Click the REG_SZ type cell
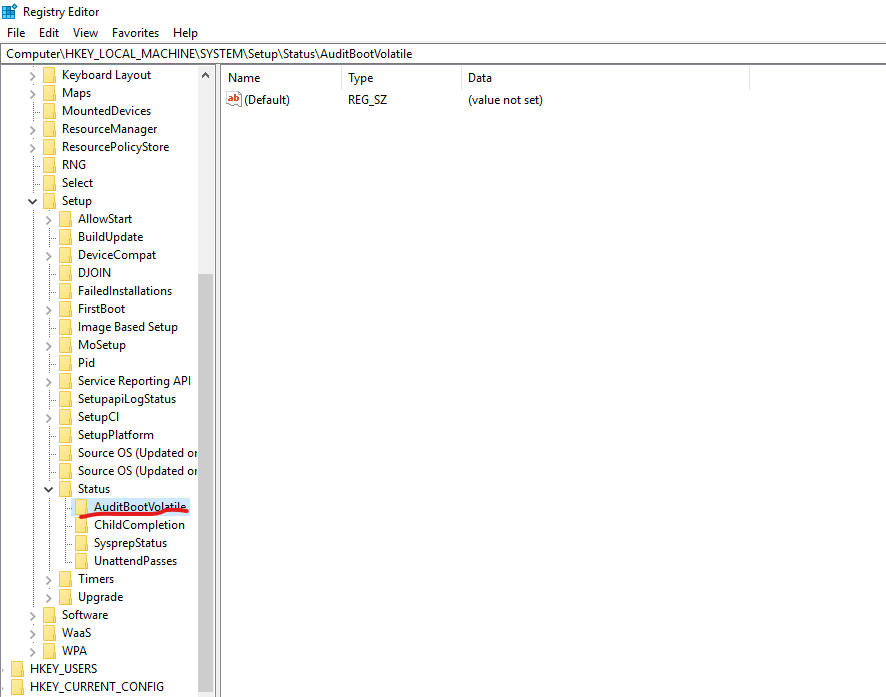The image size is (886, 697). 367,100
